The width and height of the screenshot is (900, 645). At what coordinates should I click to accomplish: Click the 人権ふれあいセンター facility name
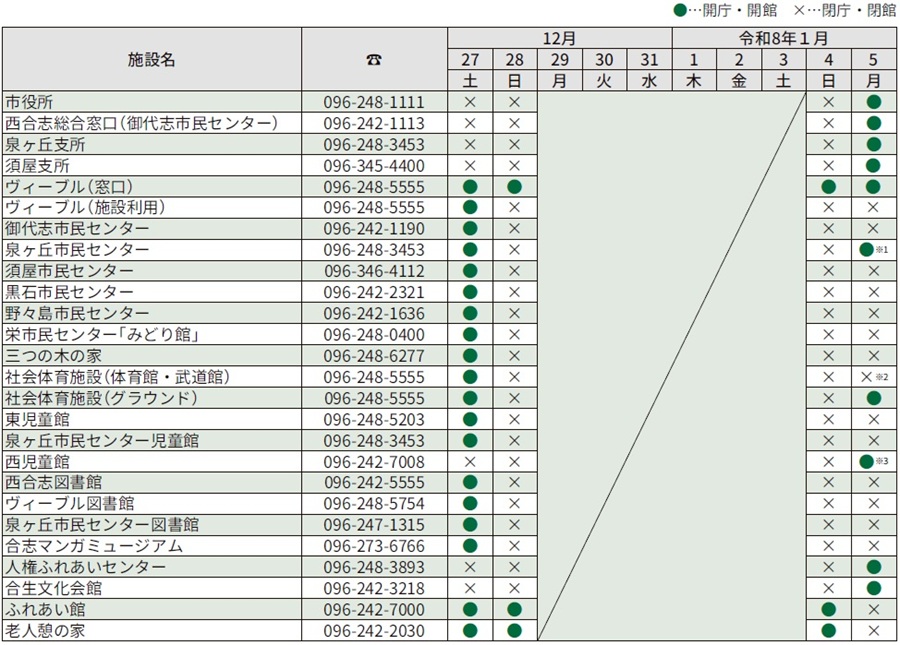(86, 567)
